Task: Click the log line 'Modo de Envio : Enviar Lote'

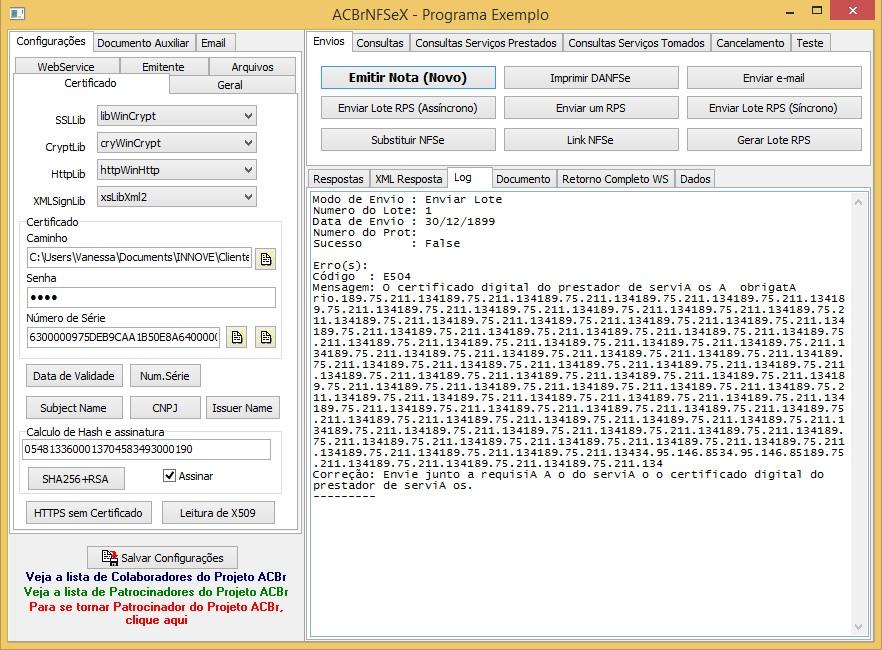Action: (x=407, y=199)
